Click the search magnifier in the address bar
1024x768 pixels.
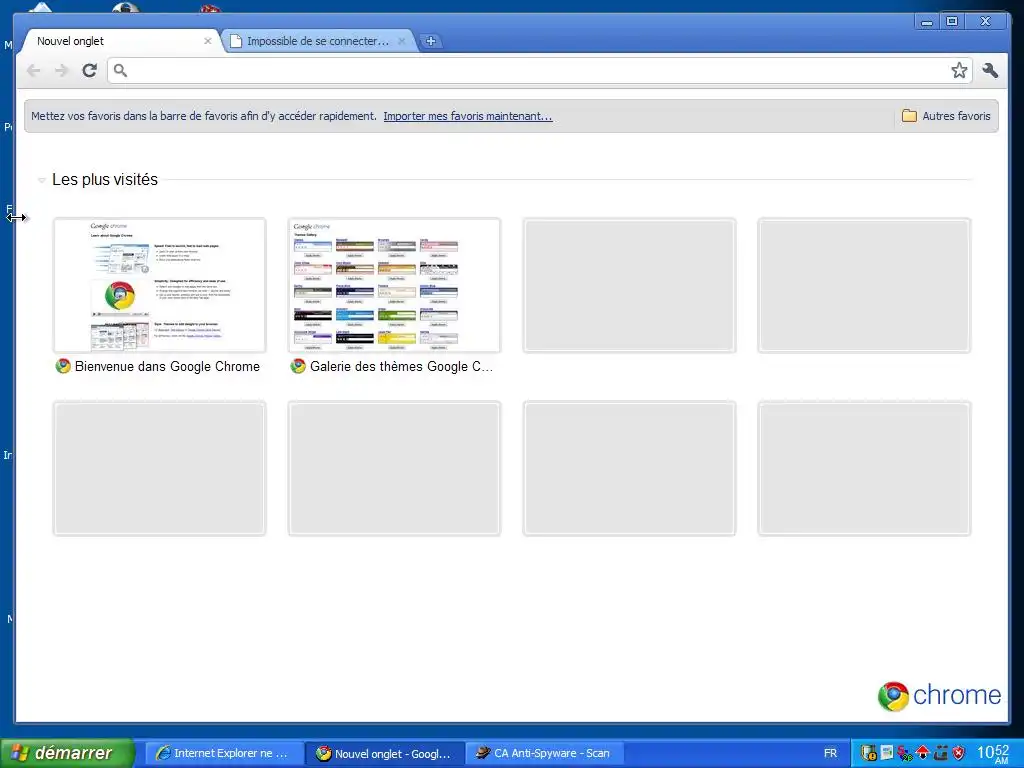tap(120, 71)
